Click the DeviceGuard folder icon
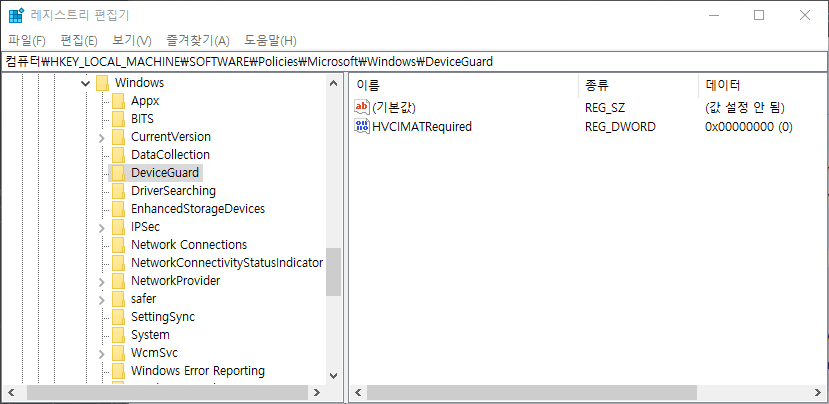829x404 pixels. coord(118,172)
